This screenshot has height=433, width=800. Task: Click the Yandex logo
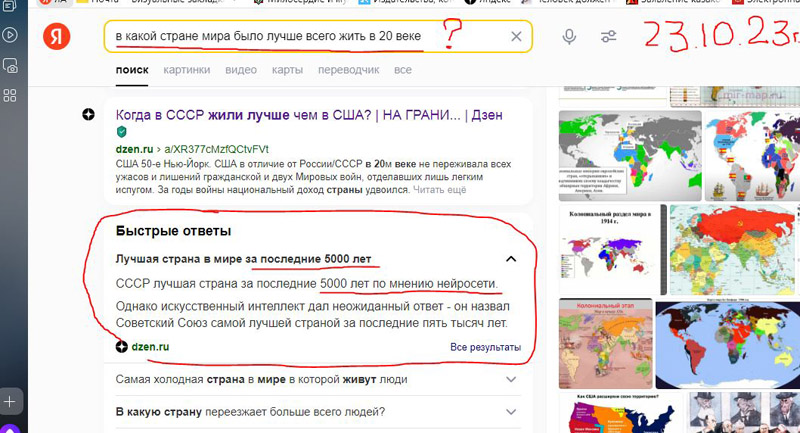[x=57, y=37]
